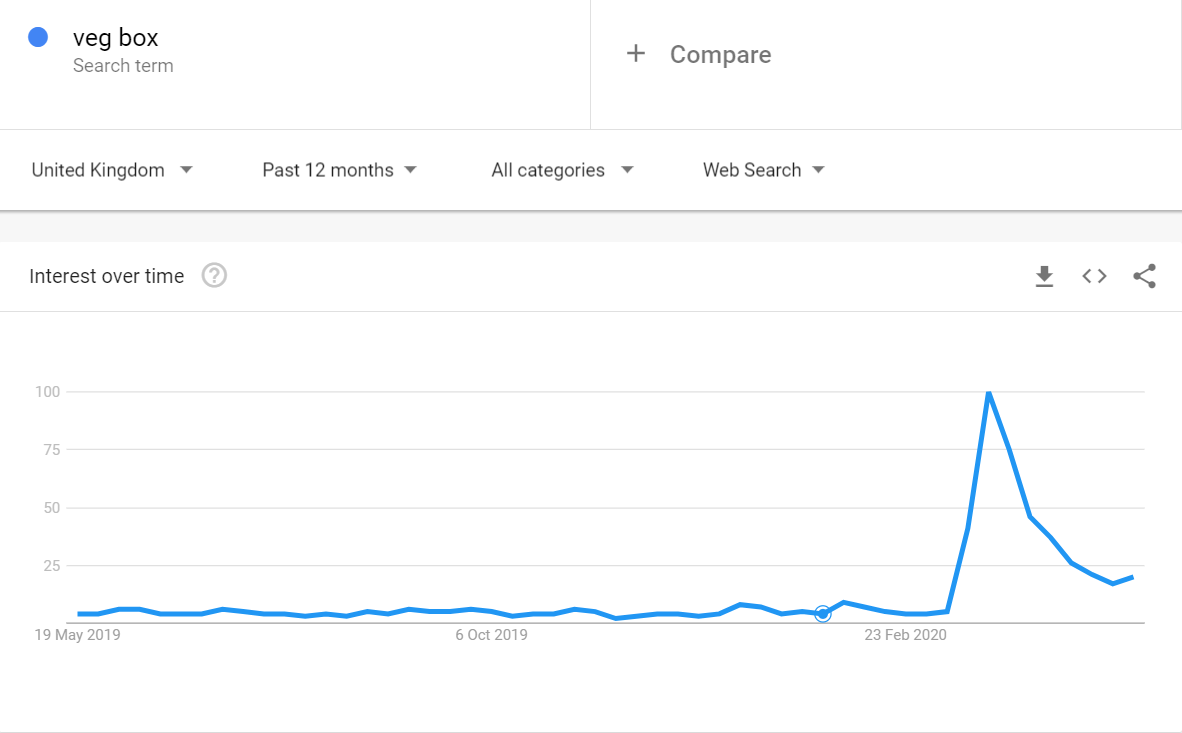Viewport: 1182px width, 733px height.
Task: Open the All categories dropdown
Action: [562, 170]
